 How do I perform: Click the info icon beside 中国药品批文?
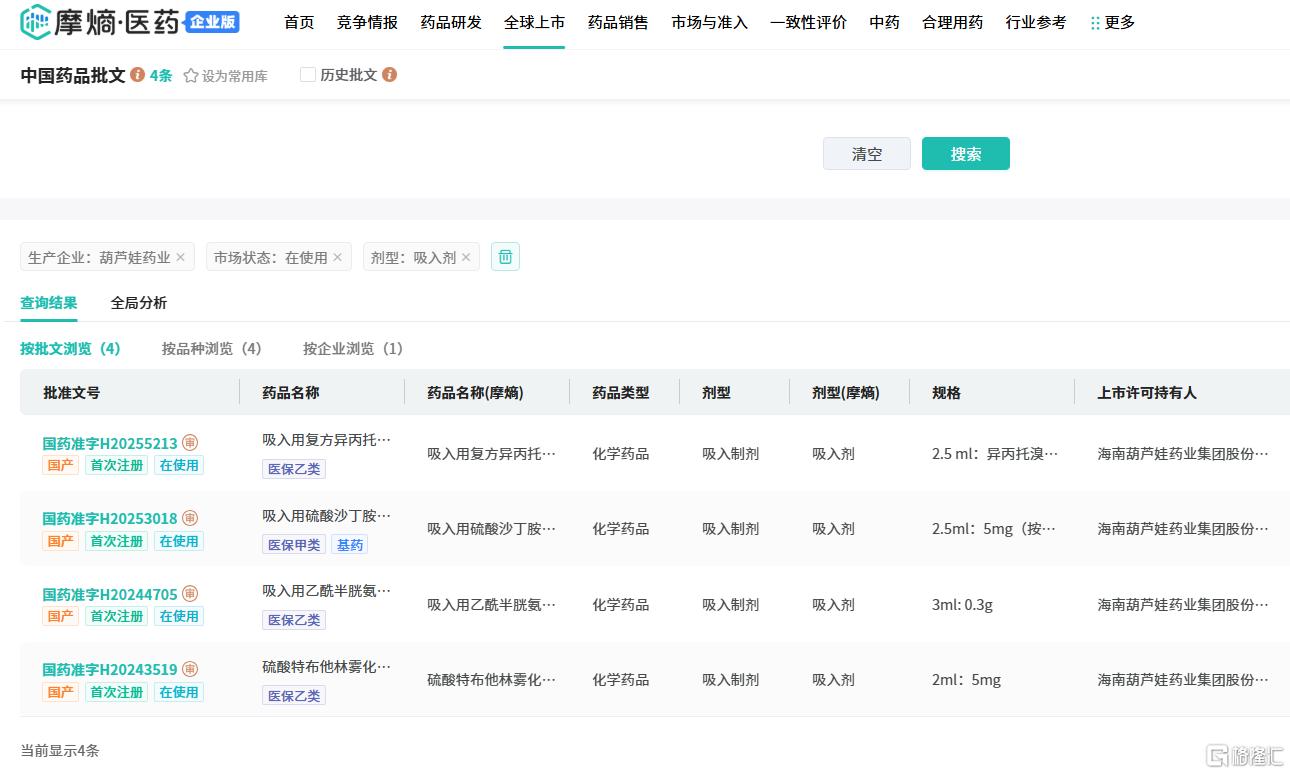(138, 75)
